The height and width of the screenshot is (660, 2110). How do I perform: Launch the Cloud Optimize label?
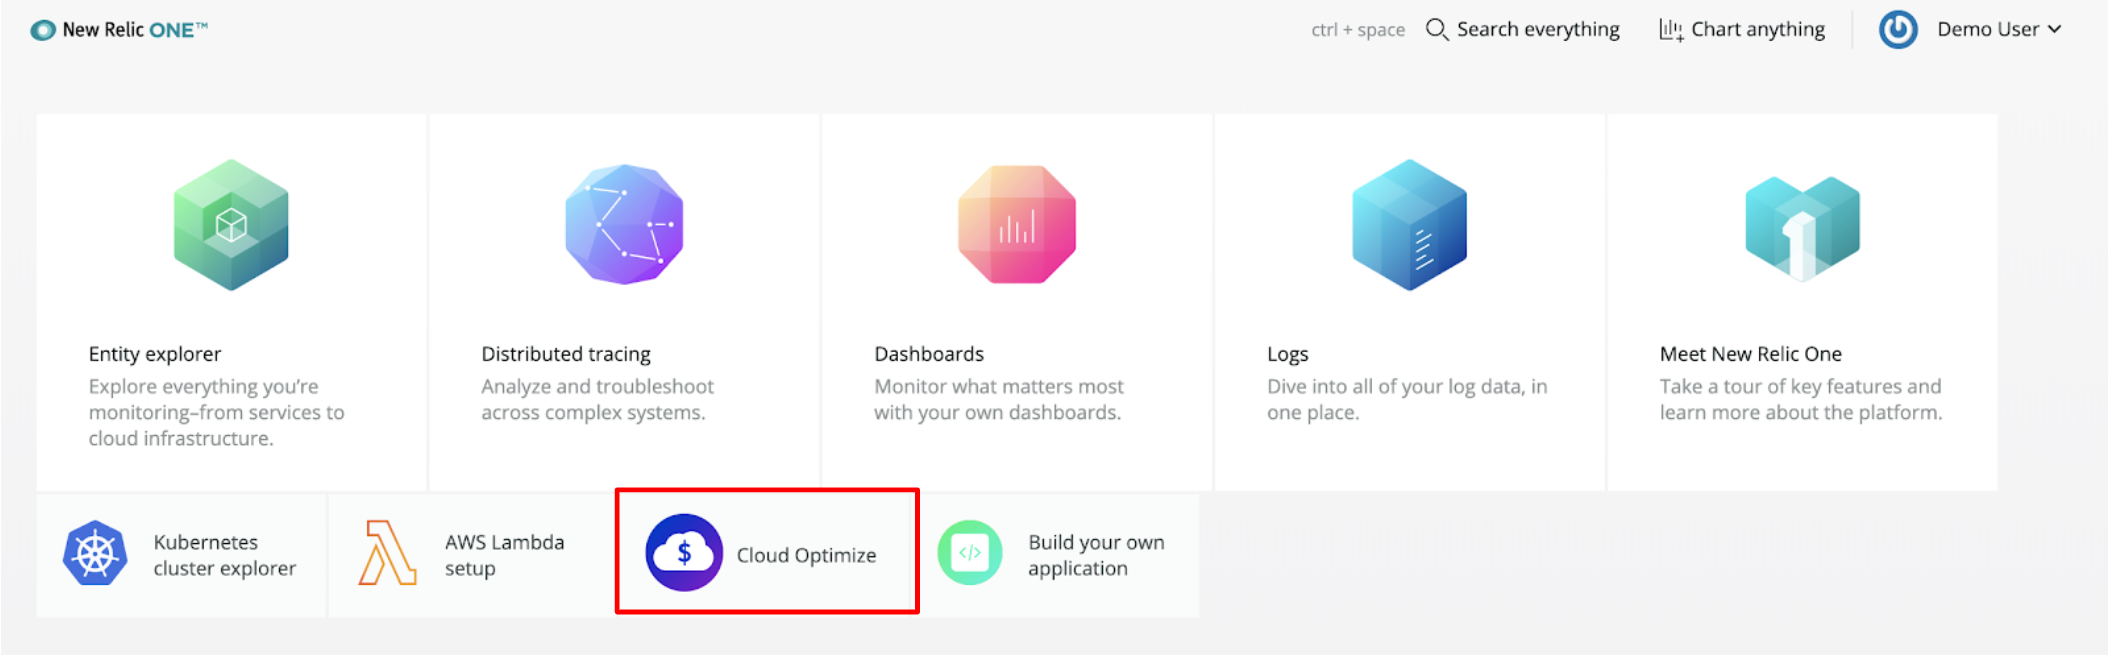click(807, 555)
